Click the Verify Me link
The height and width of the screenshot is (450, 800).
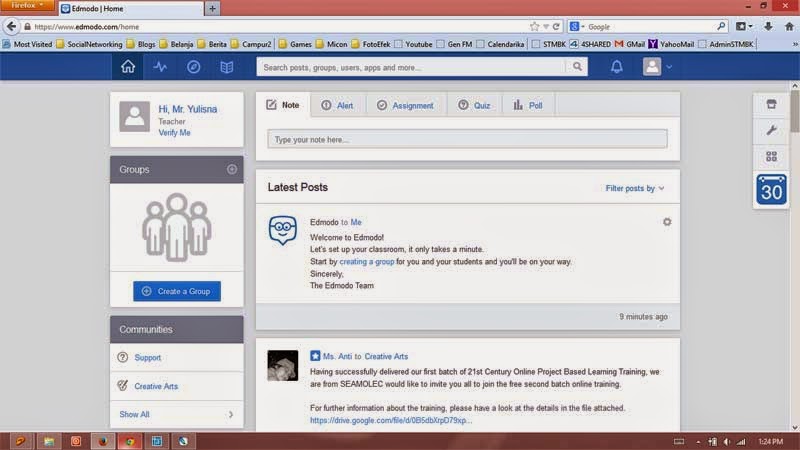pos(174,133)
